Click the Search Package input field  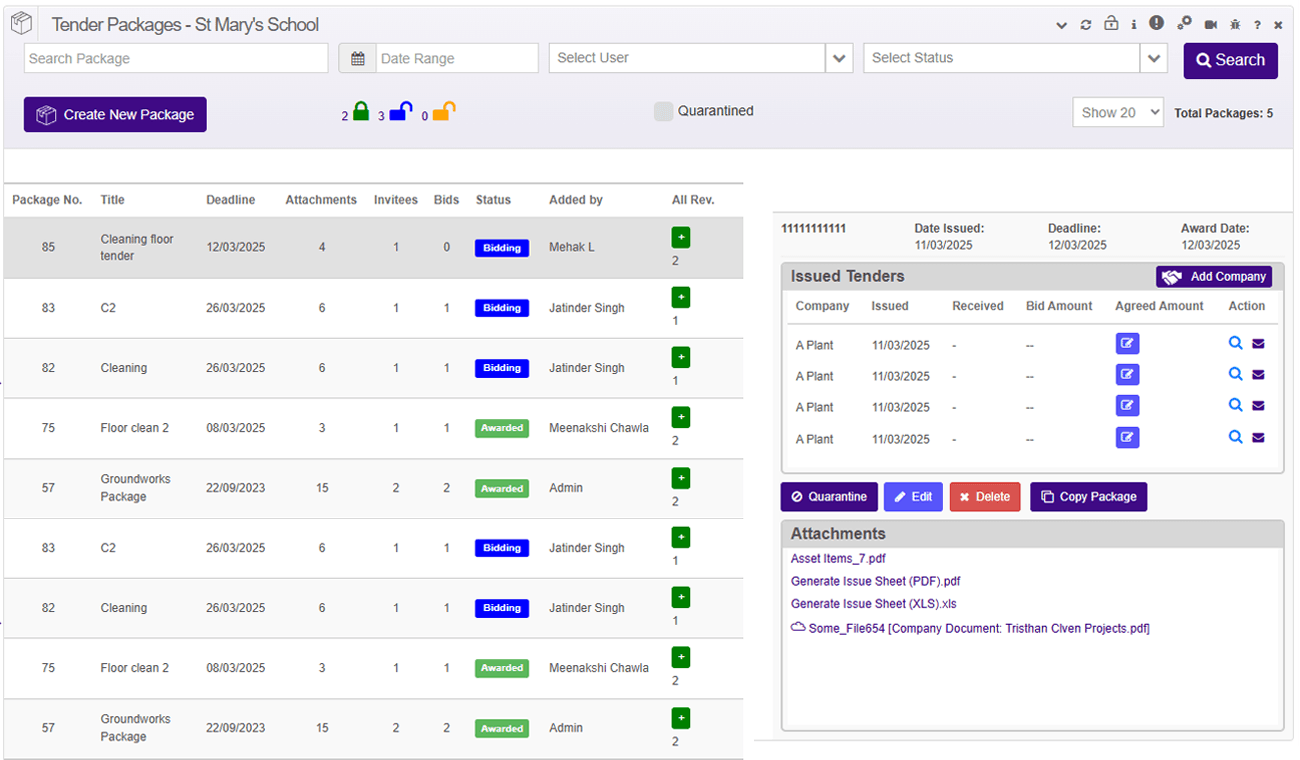(x=176, y=58)
